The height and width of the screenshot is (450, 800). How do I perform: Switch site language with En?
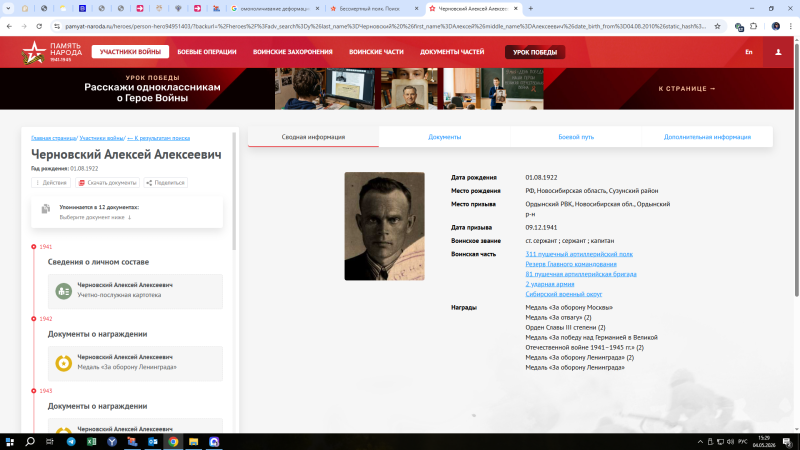pyautogui.click(x=748, y=52)
